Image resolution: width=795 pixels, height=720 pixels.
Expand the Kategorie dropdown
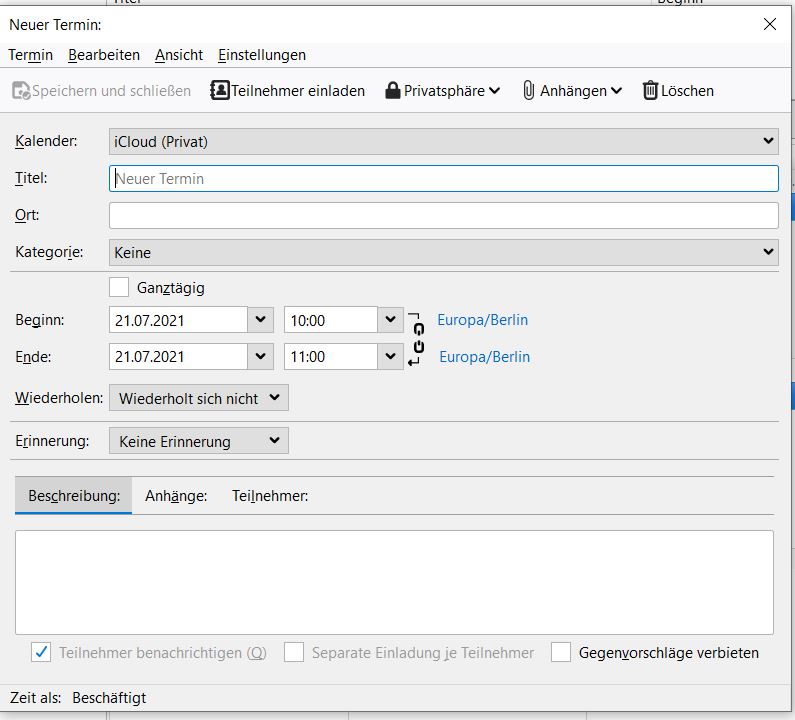[443, 253]
